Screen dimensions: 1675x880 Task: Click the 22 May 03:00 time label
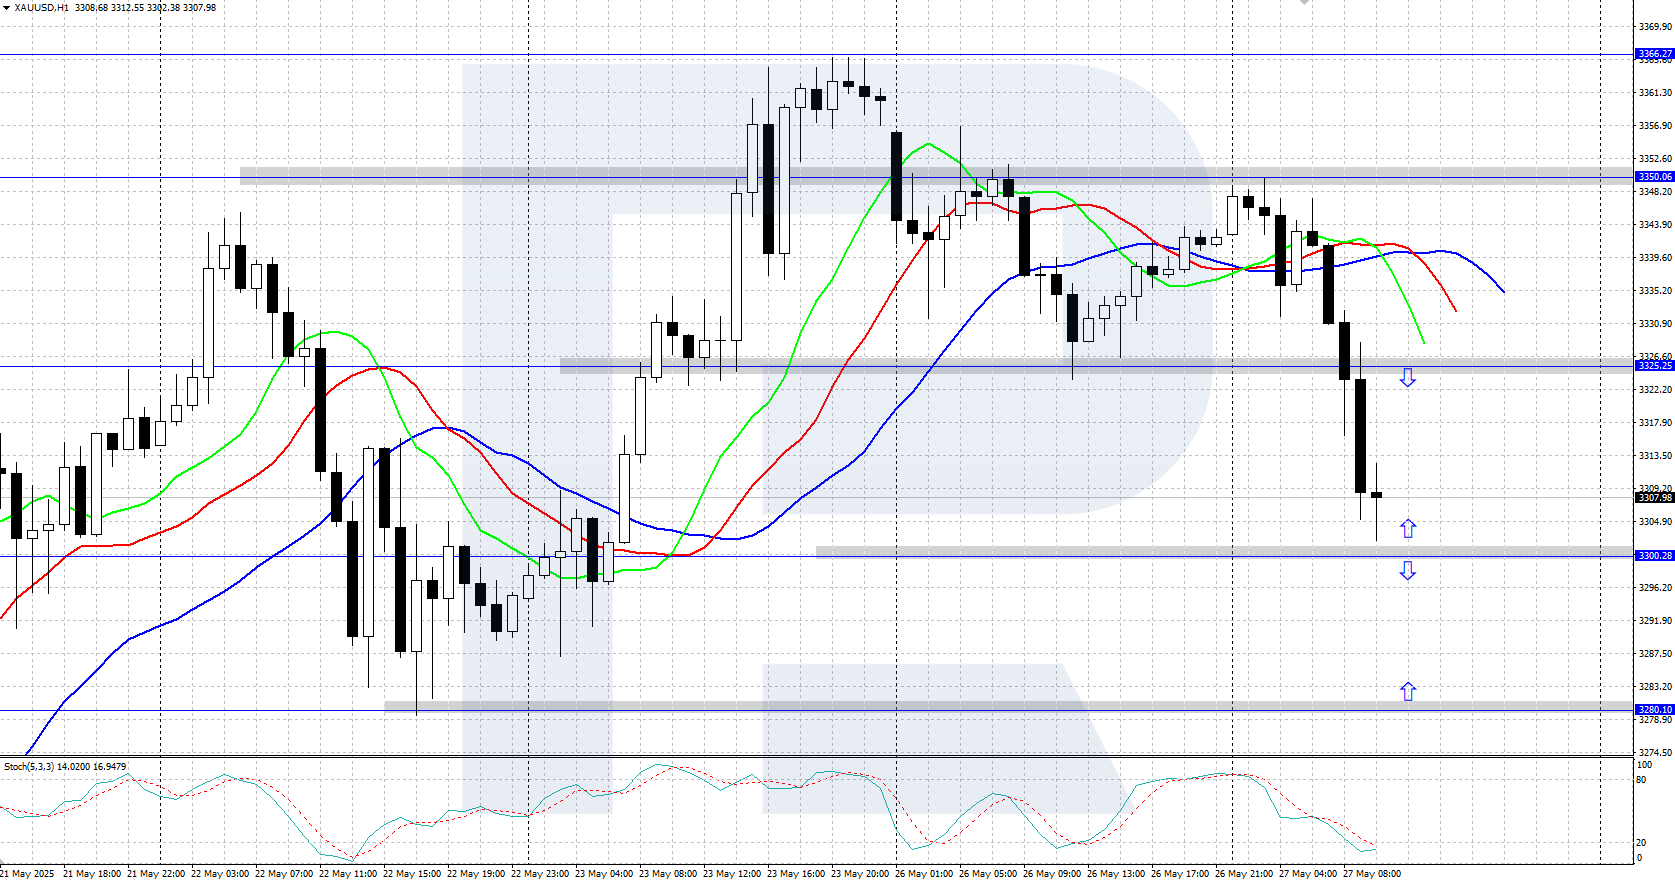point(220,874)
